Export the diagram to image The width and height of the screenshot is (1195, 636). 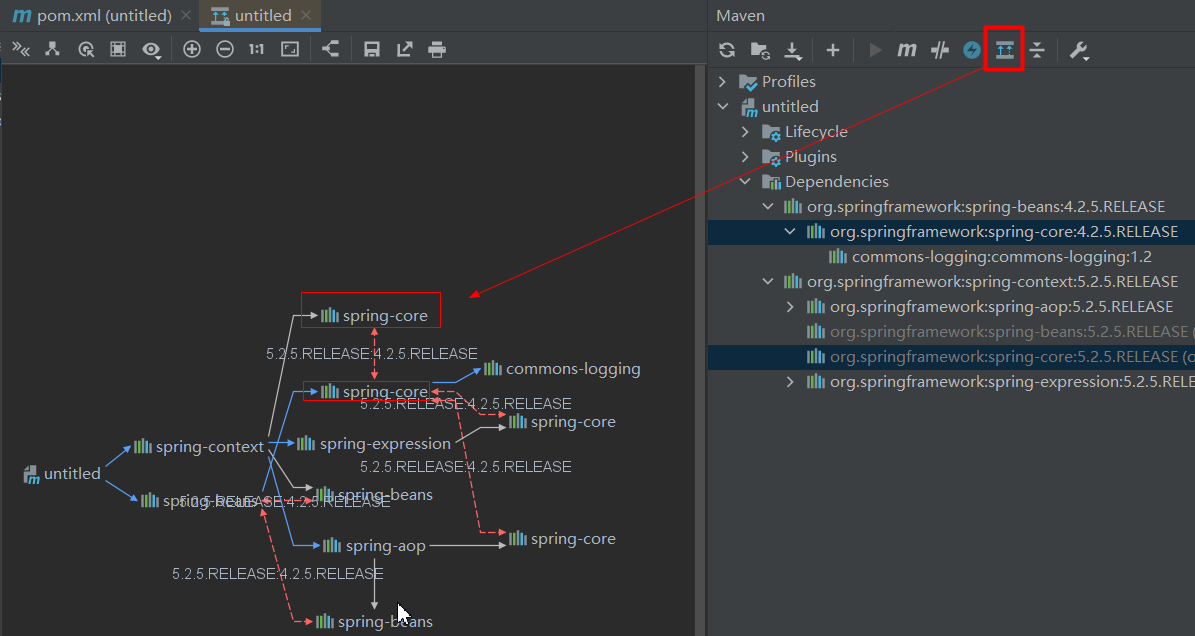405,50
